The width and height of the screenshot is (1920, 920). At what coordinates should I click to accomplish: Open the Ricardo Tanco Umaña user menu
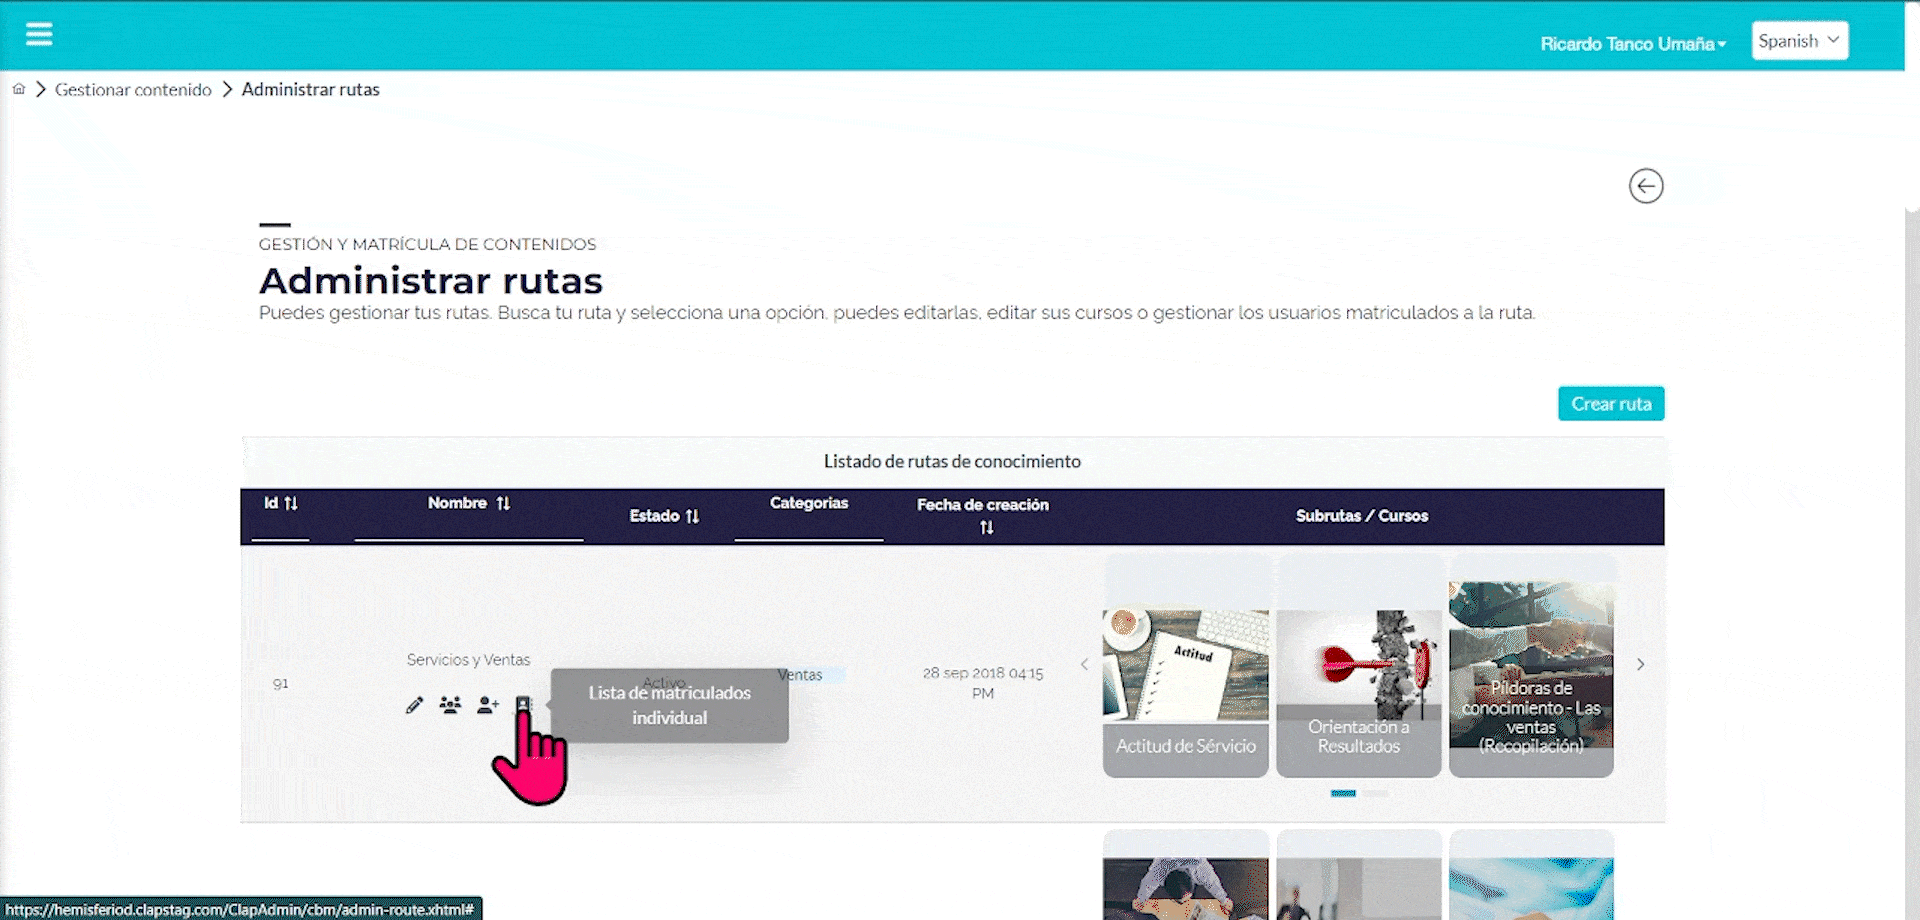point(1633,44)
